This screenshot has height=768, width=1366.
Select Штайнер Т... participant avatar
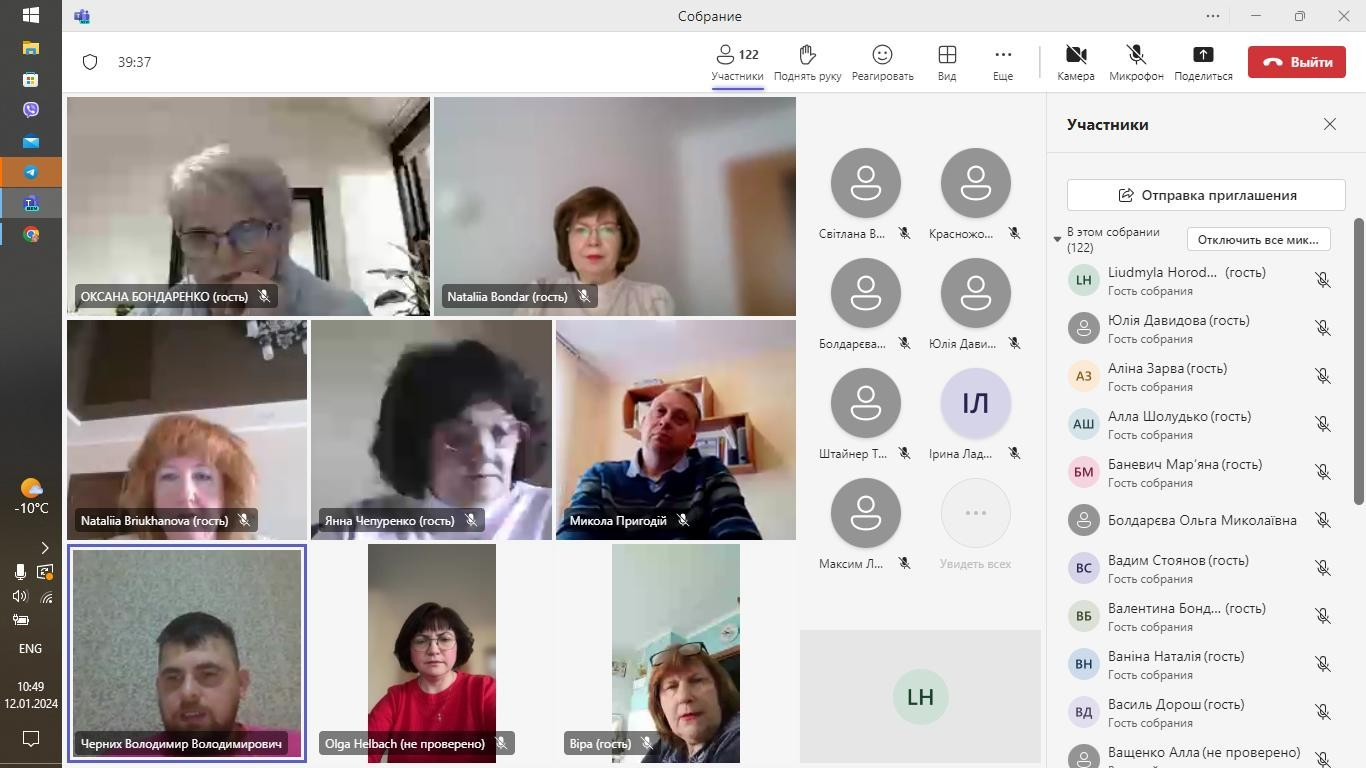coord(865,403)
